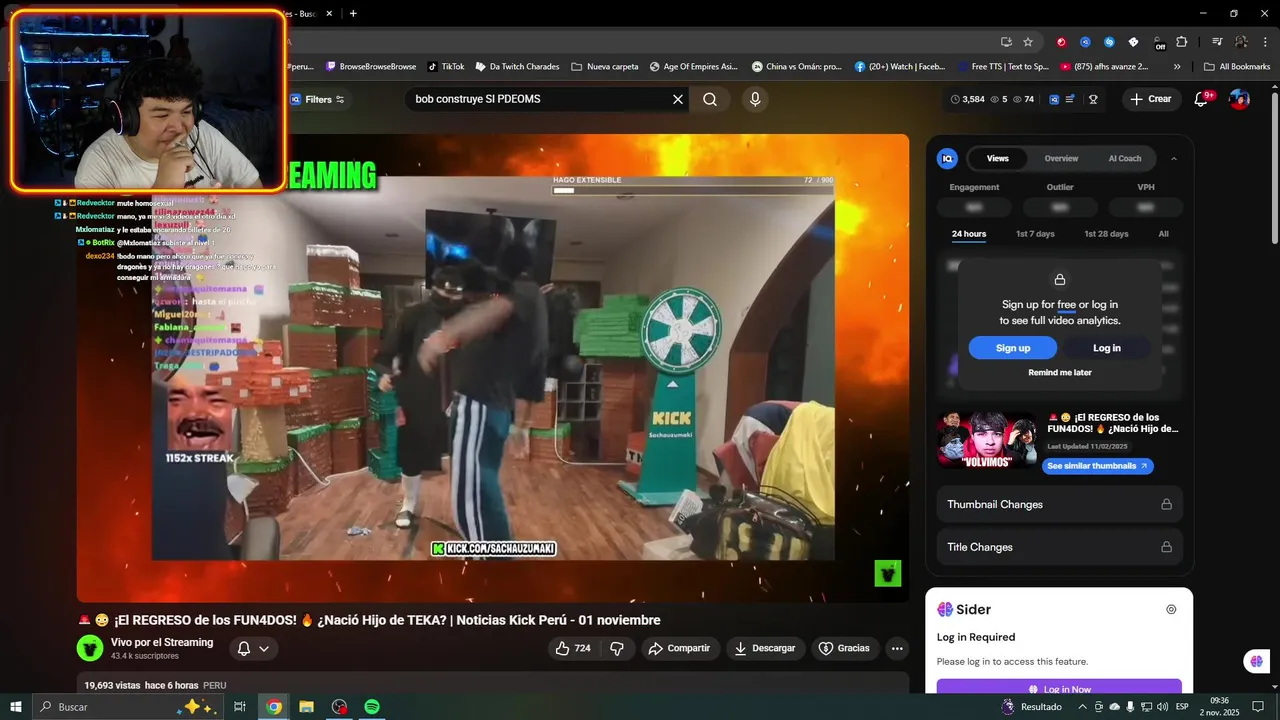The height and width of the screenshot is (720, 1280).
Task: Open more actions three-dot button
Action: (x=897, y=648)
